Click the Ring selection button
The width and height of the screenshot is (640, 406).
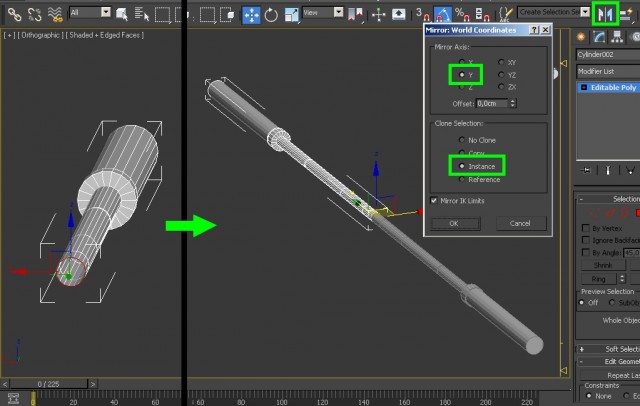(598, 279)
